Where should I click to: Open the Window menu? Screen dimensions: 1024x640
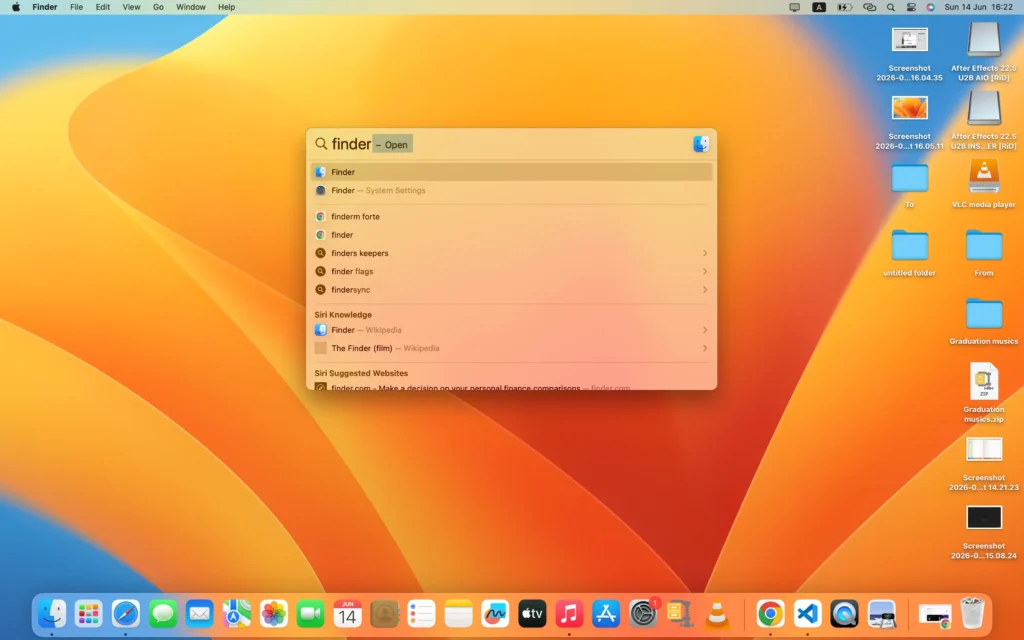coord(191,7)
